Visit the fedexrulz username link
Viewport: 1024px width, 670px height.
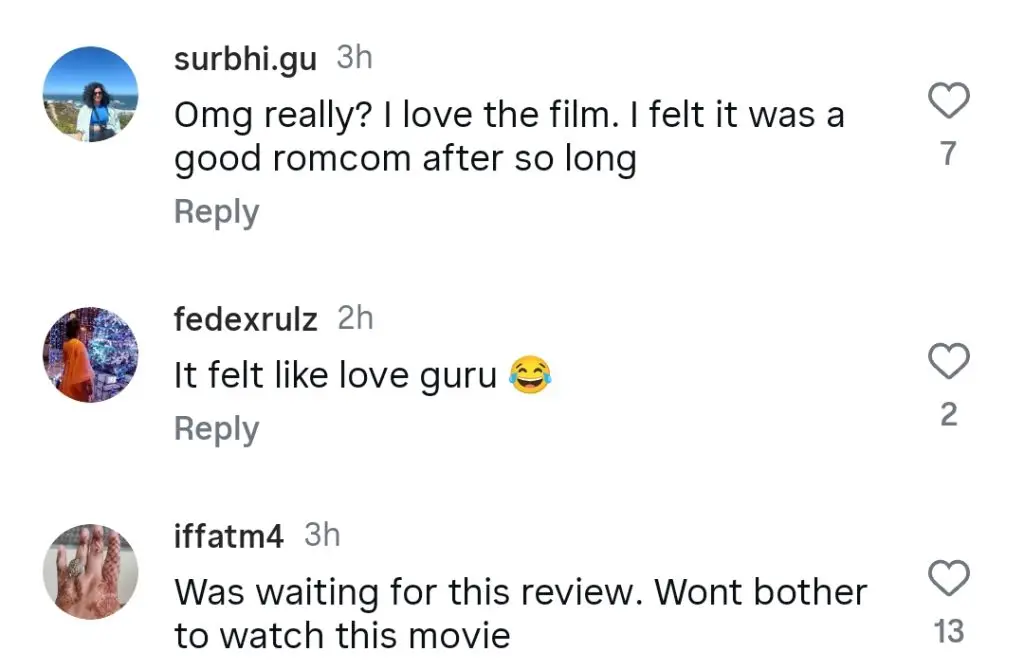click(245, 320)
